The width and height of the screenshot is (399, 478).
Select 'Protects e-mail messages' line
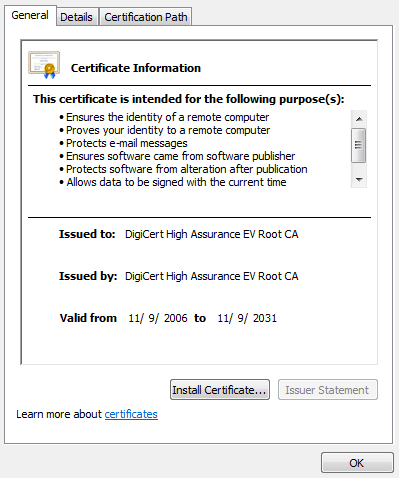123,143
